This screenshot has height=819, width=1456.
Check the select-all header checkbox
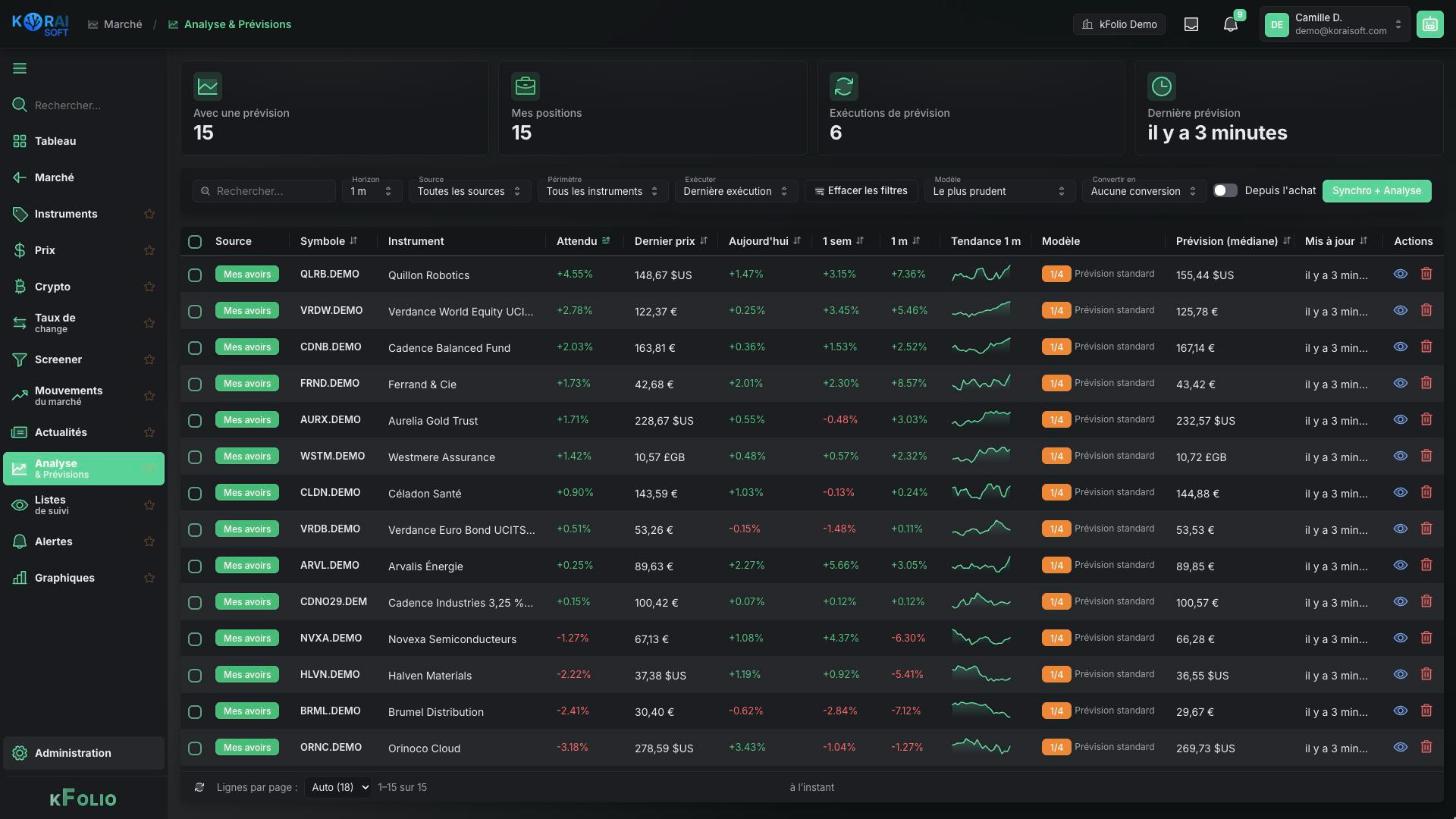[195, 241]
